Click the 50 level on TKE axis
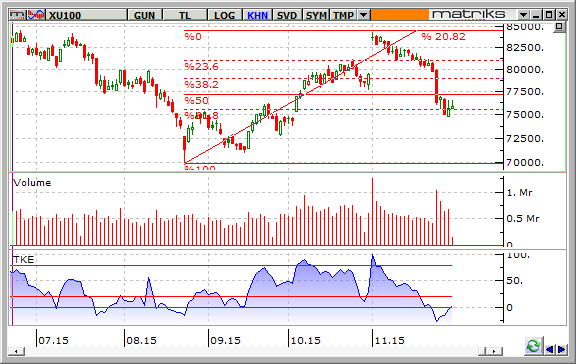Screen dimensions: 576x364 pos(515,281)
